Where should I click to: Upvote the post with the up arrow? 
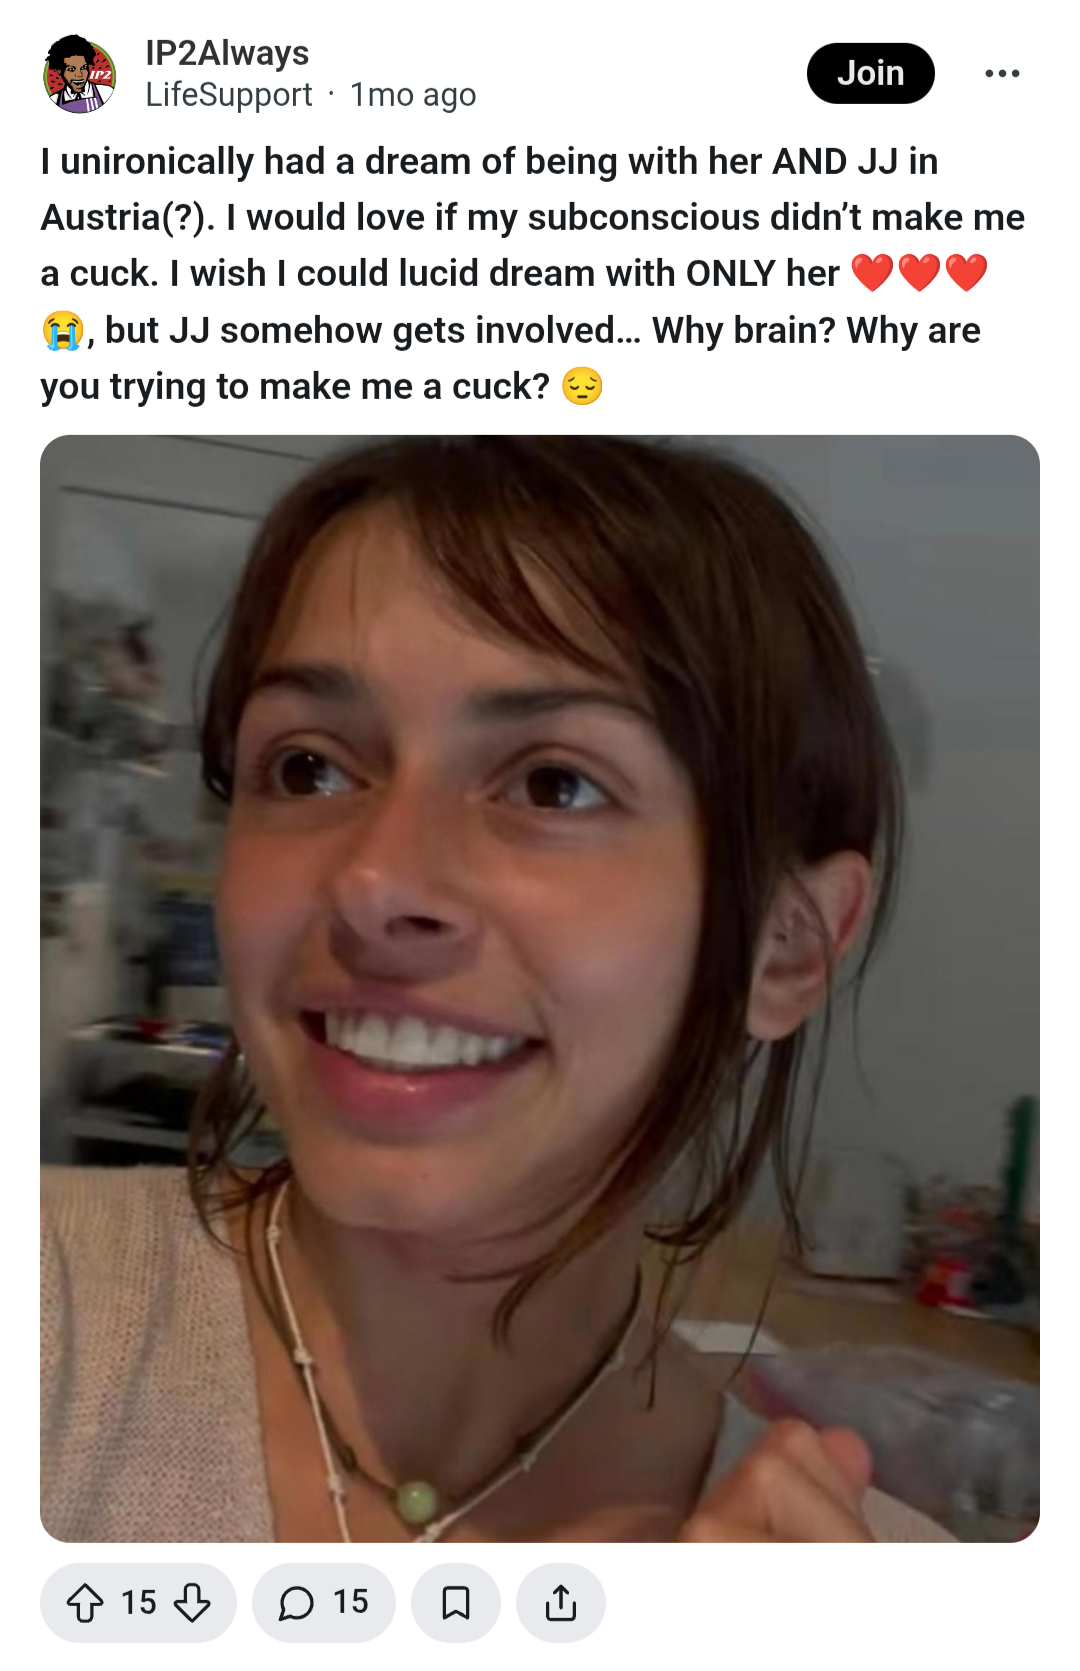[85, 1603]
